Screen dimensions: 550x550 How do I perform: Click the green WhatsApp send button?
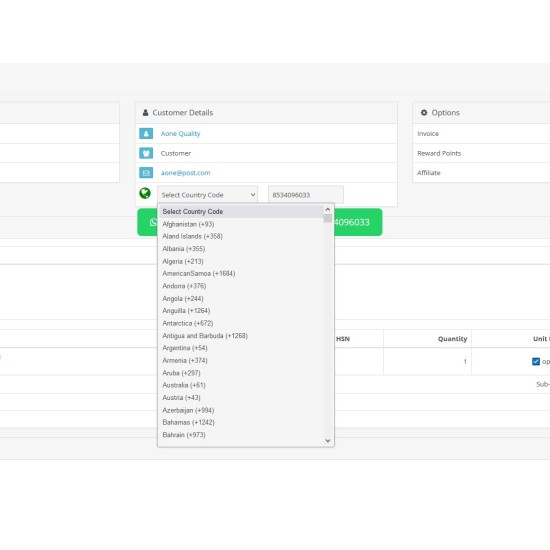point(260,222)
